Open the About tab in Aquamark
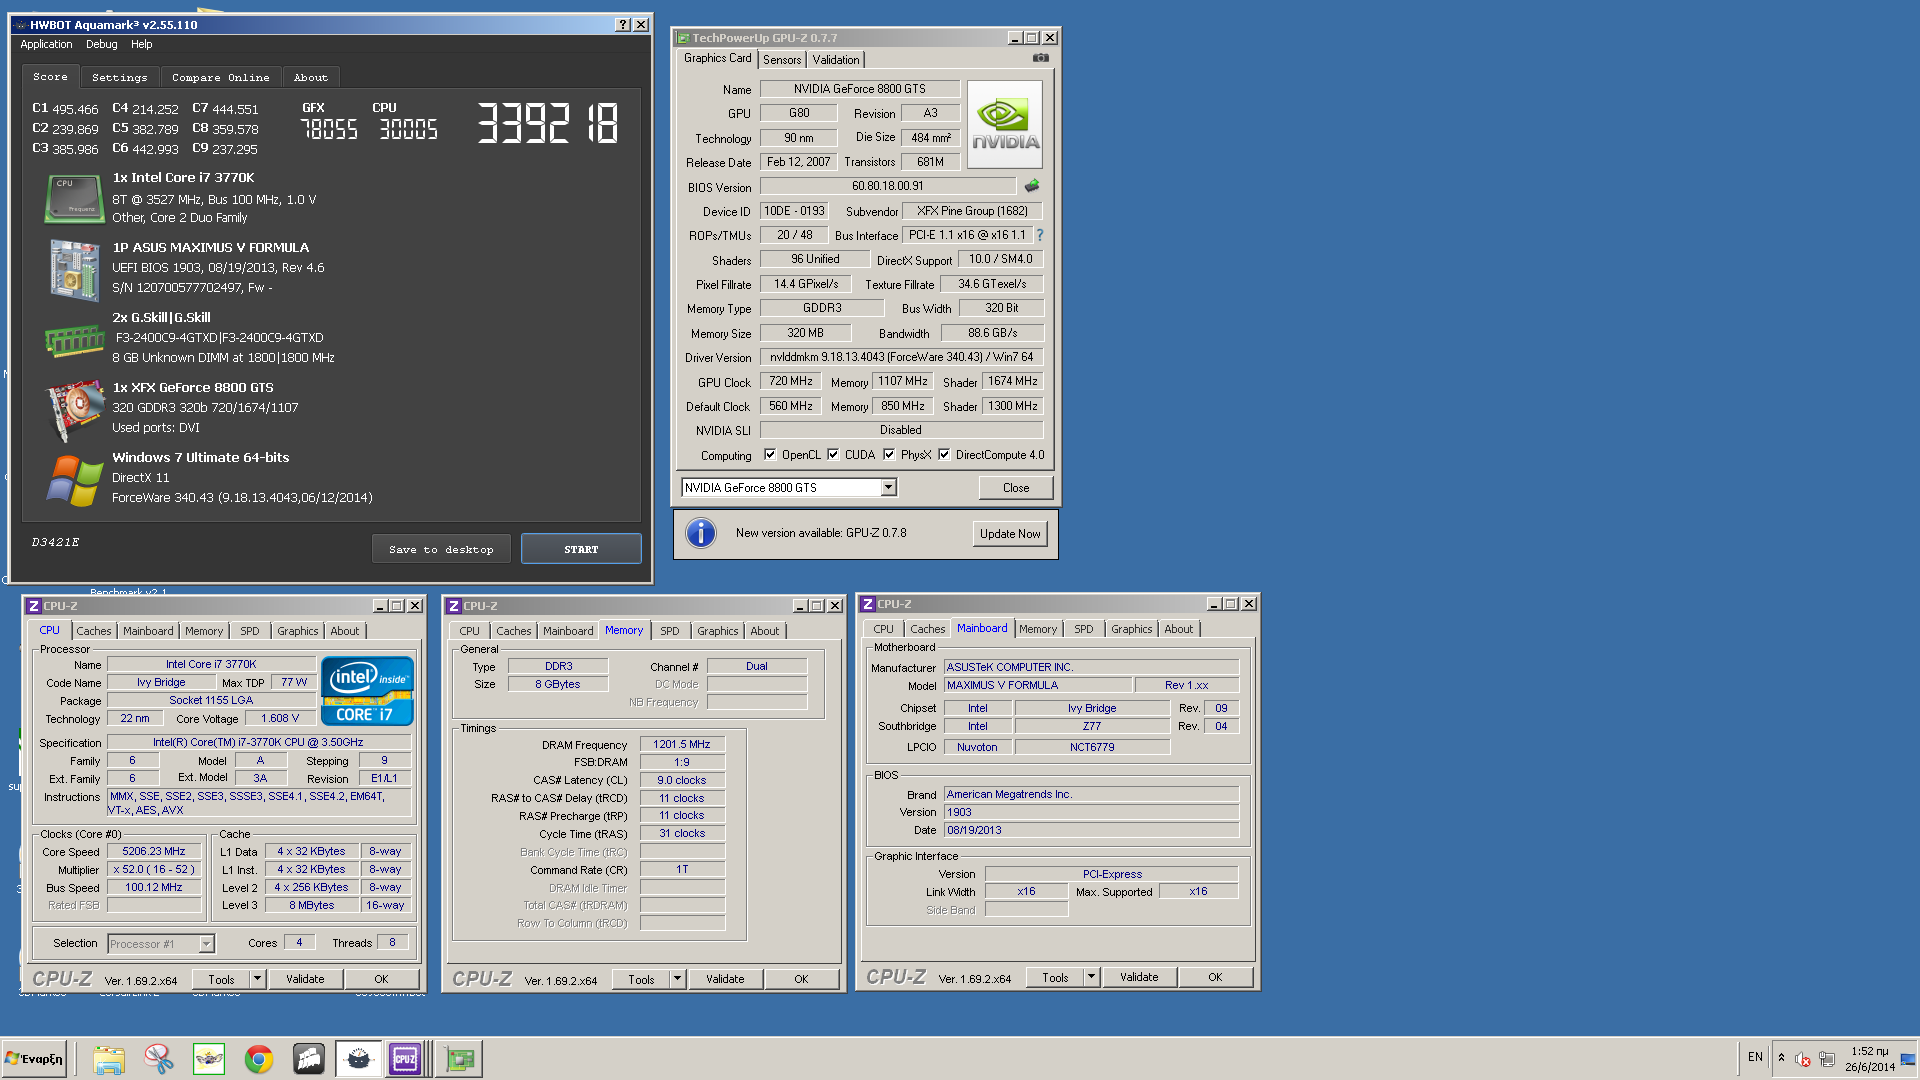 point(310,77)
